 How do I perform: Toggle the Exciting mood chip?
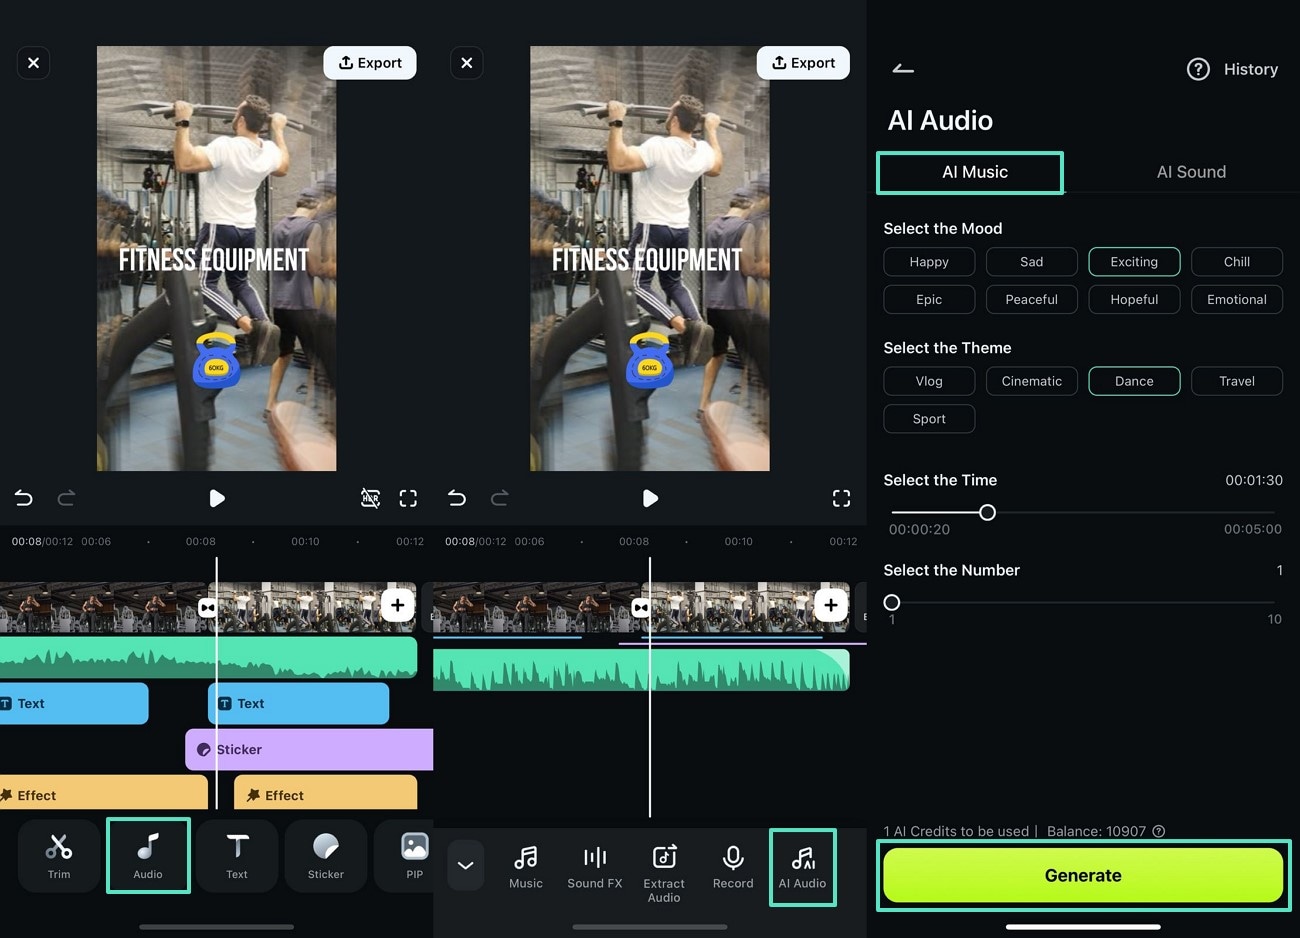(x=1134, y=262)
